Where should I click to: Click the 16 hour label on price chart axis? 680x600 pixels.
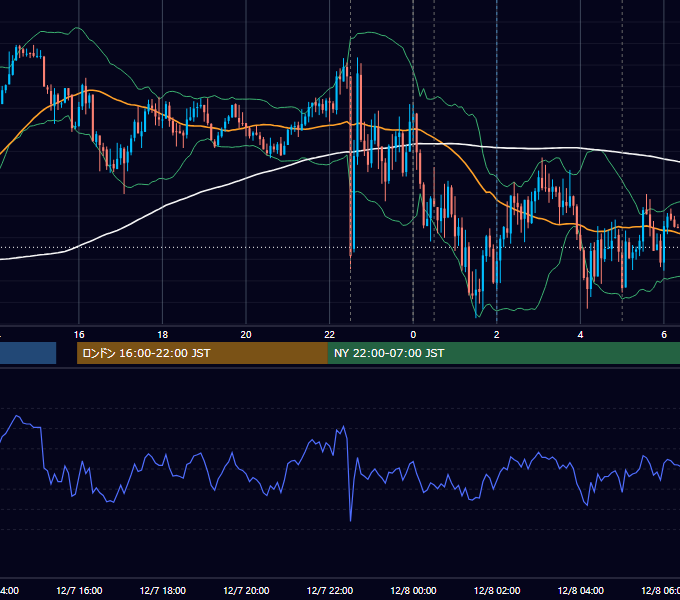(79, 335)
